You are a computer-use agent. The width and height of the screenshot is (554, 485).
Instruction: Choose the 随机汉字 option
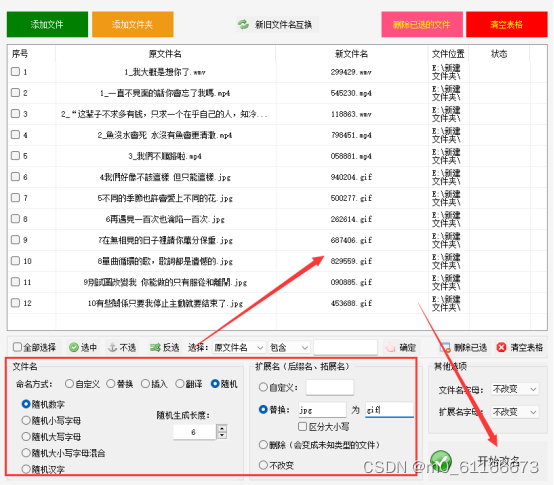(26, 469)
